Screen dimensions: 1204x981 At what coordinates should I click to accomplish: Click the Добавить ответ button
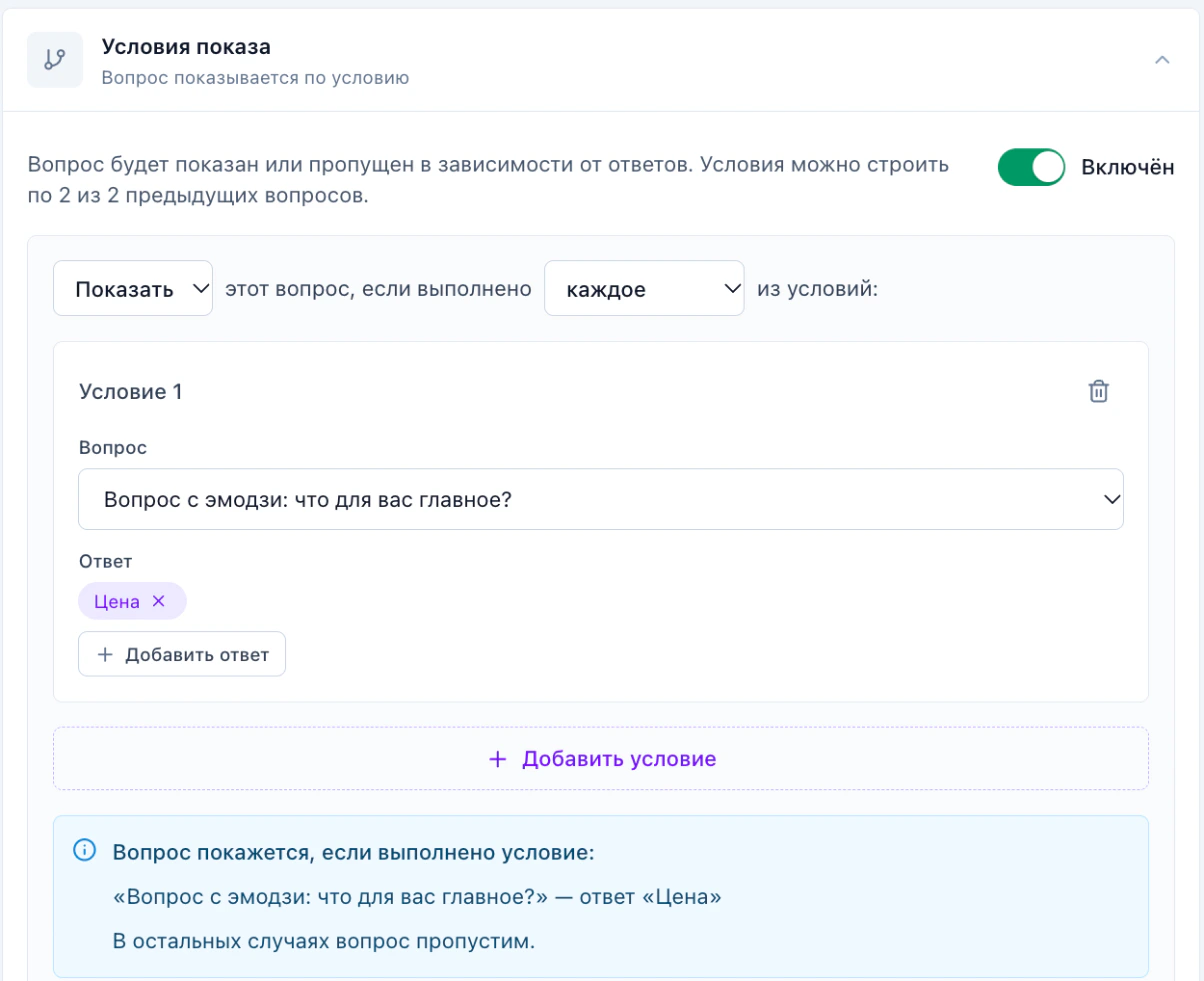click(182, 654)
